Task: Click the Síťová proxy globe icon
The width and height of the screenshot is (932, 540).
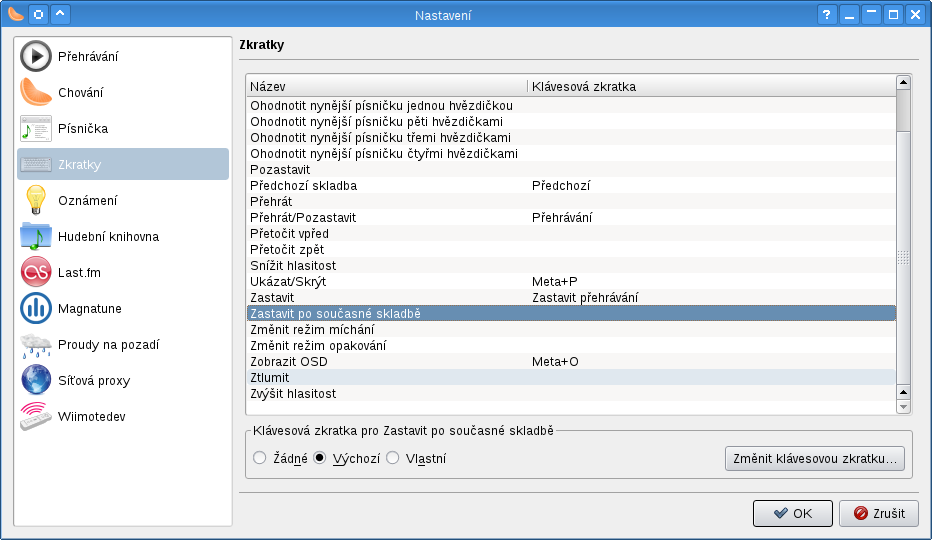Action: click(36, 380)
